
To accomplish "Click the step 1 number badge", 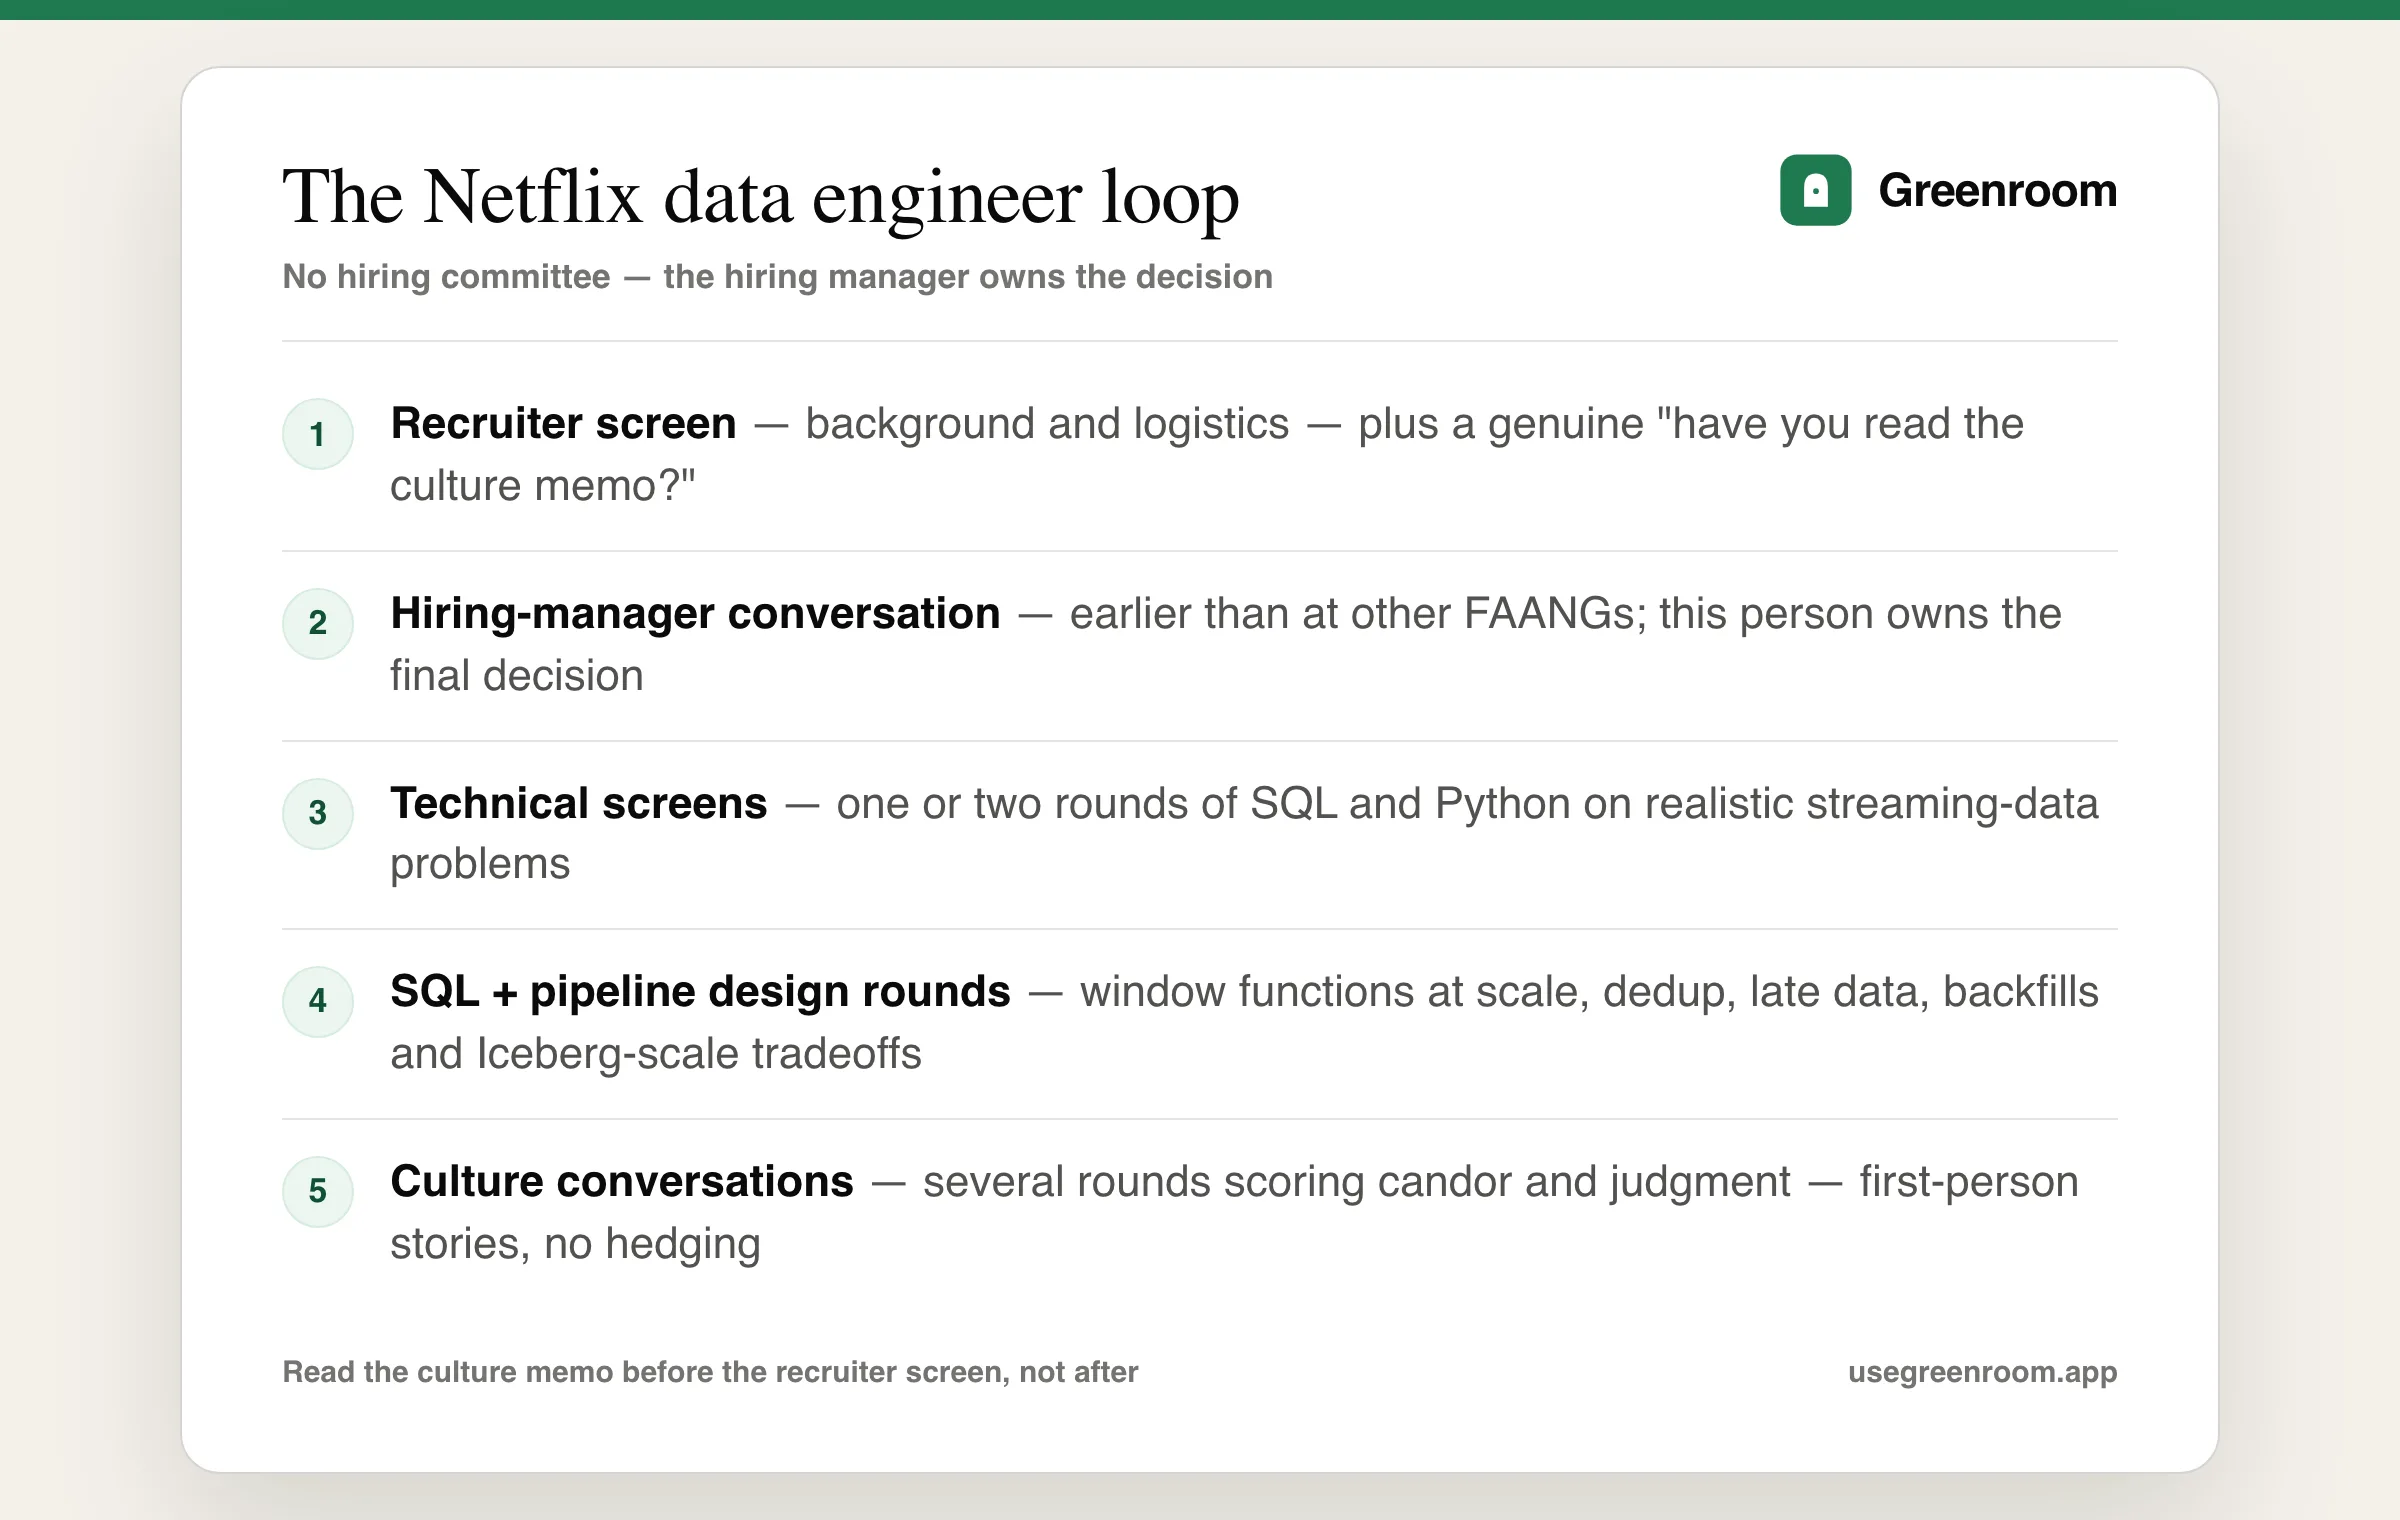I will pos(318,434).
